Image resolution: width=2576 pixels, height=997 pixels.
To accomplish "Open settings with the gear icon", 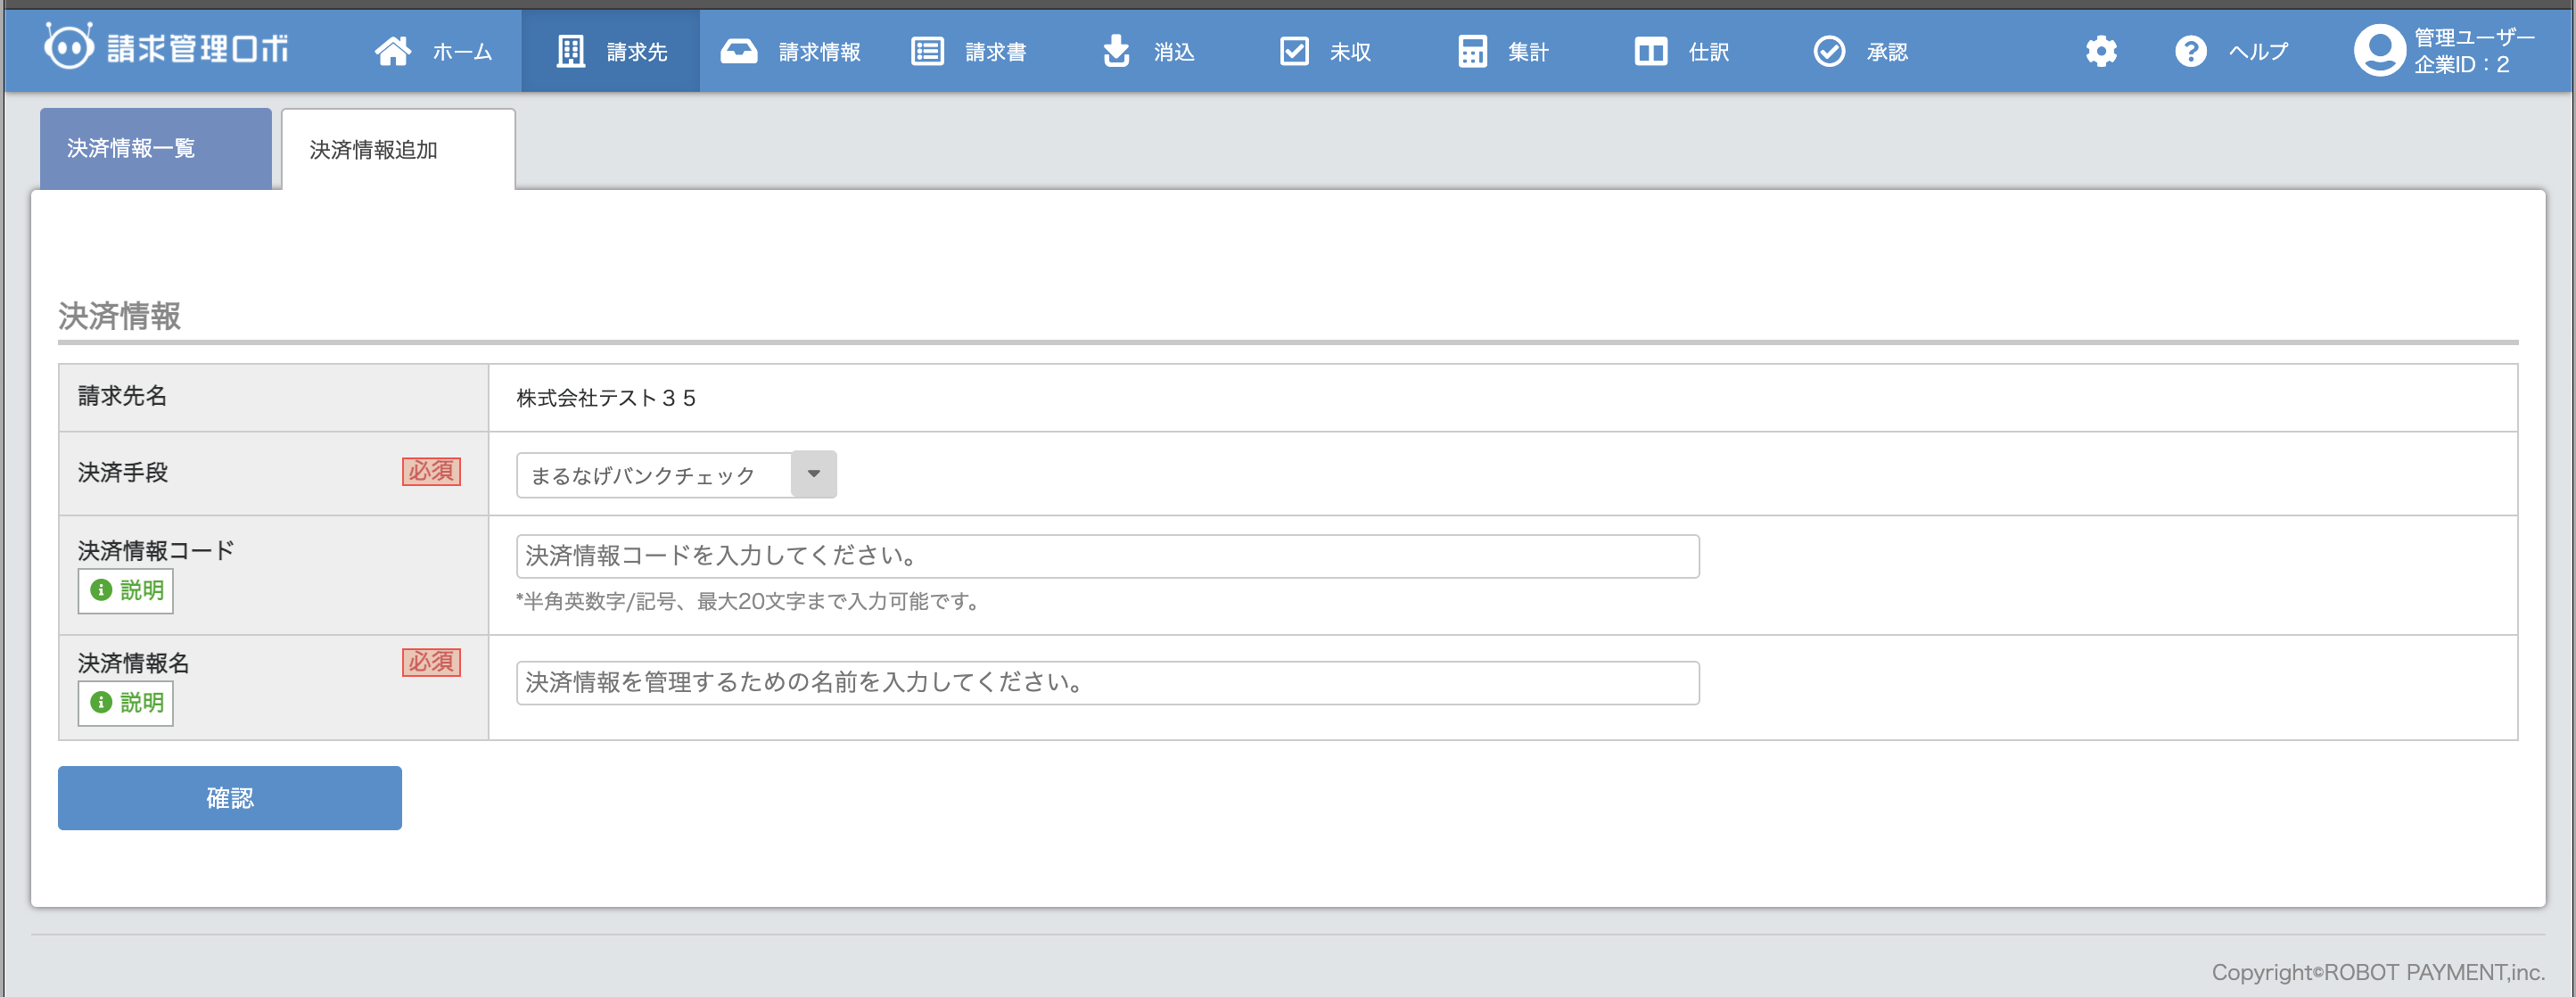I will click(x=2101, y=51).
